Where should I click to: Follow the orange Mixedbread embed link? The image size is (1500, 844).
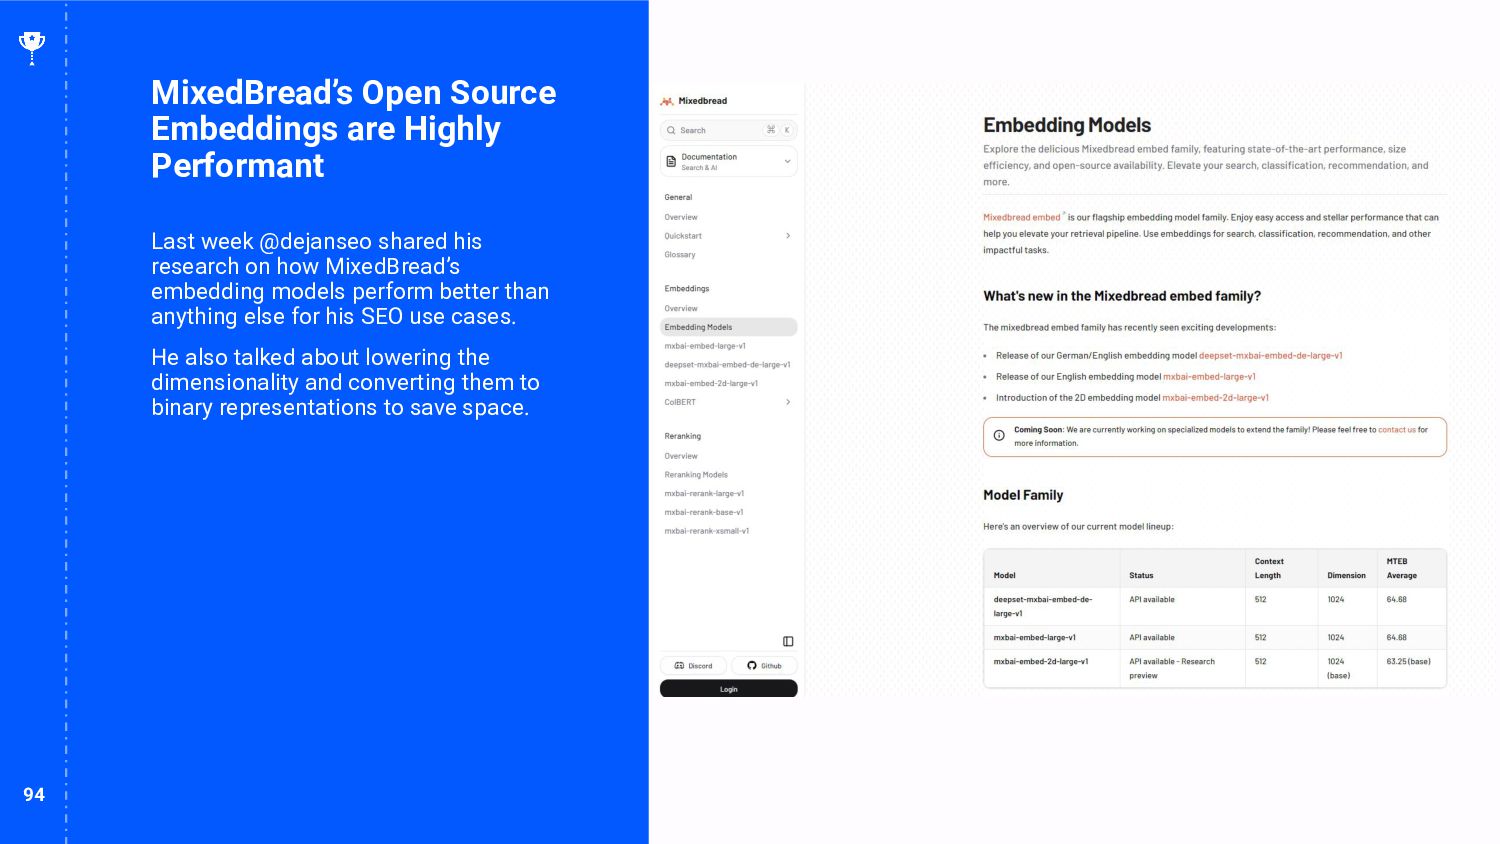(1021, 217)
